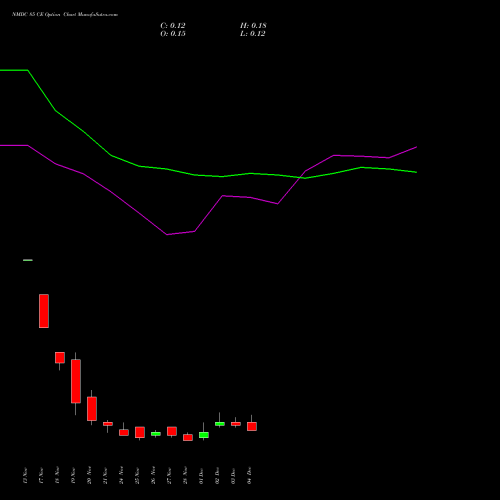Click the green candle for 26 Nov
This screenshot has height=500, width=500.
156,434
